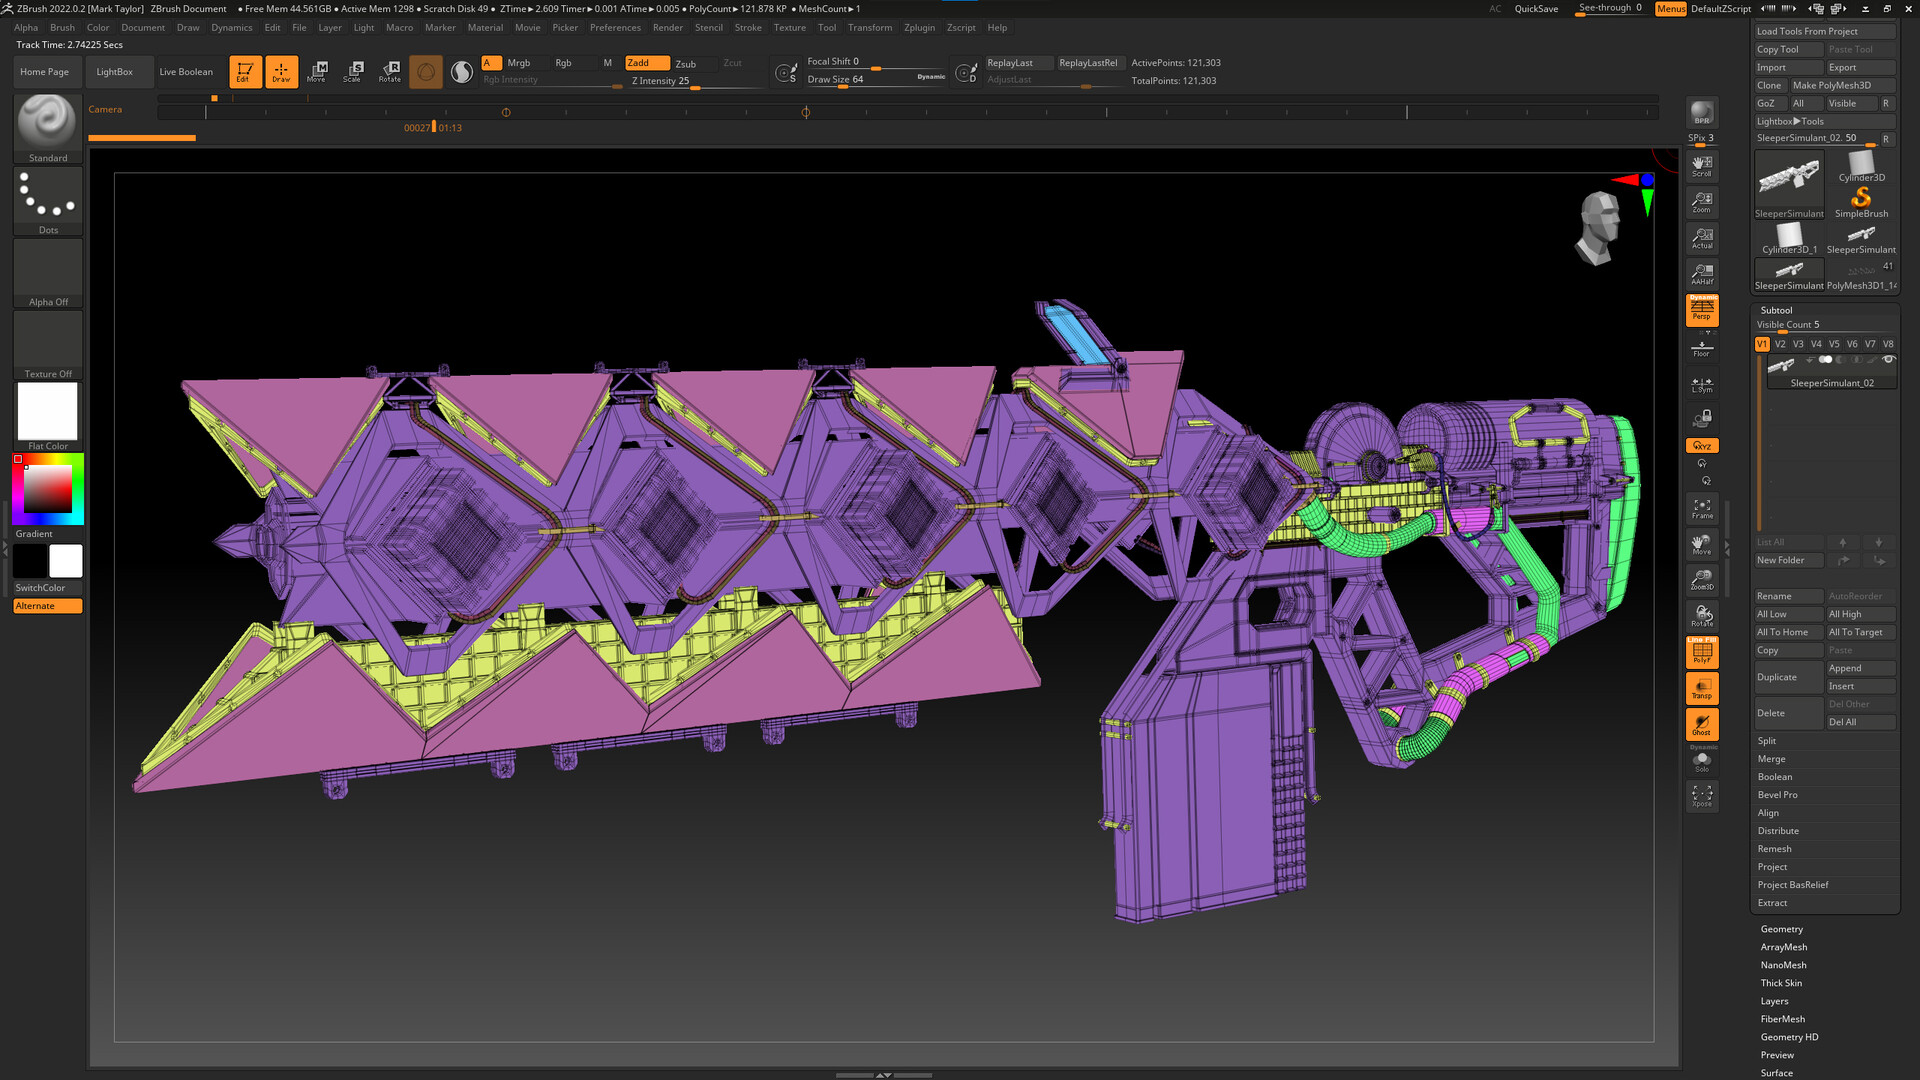Select the Cylinder3D tool thumbnail

click(1861, 165)
